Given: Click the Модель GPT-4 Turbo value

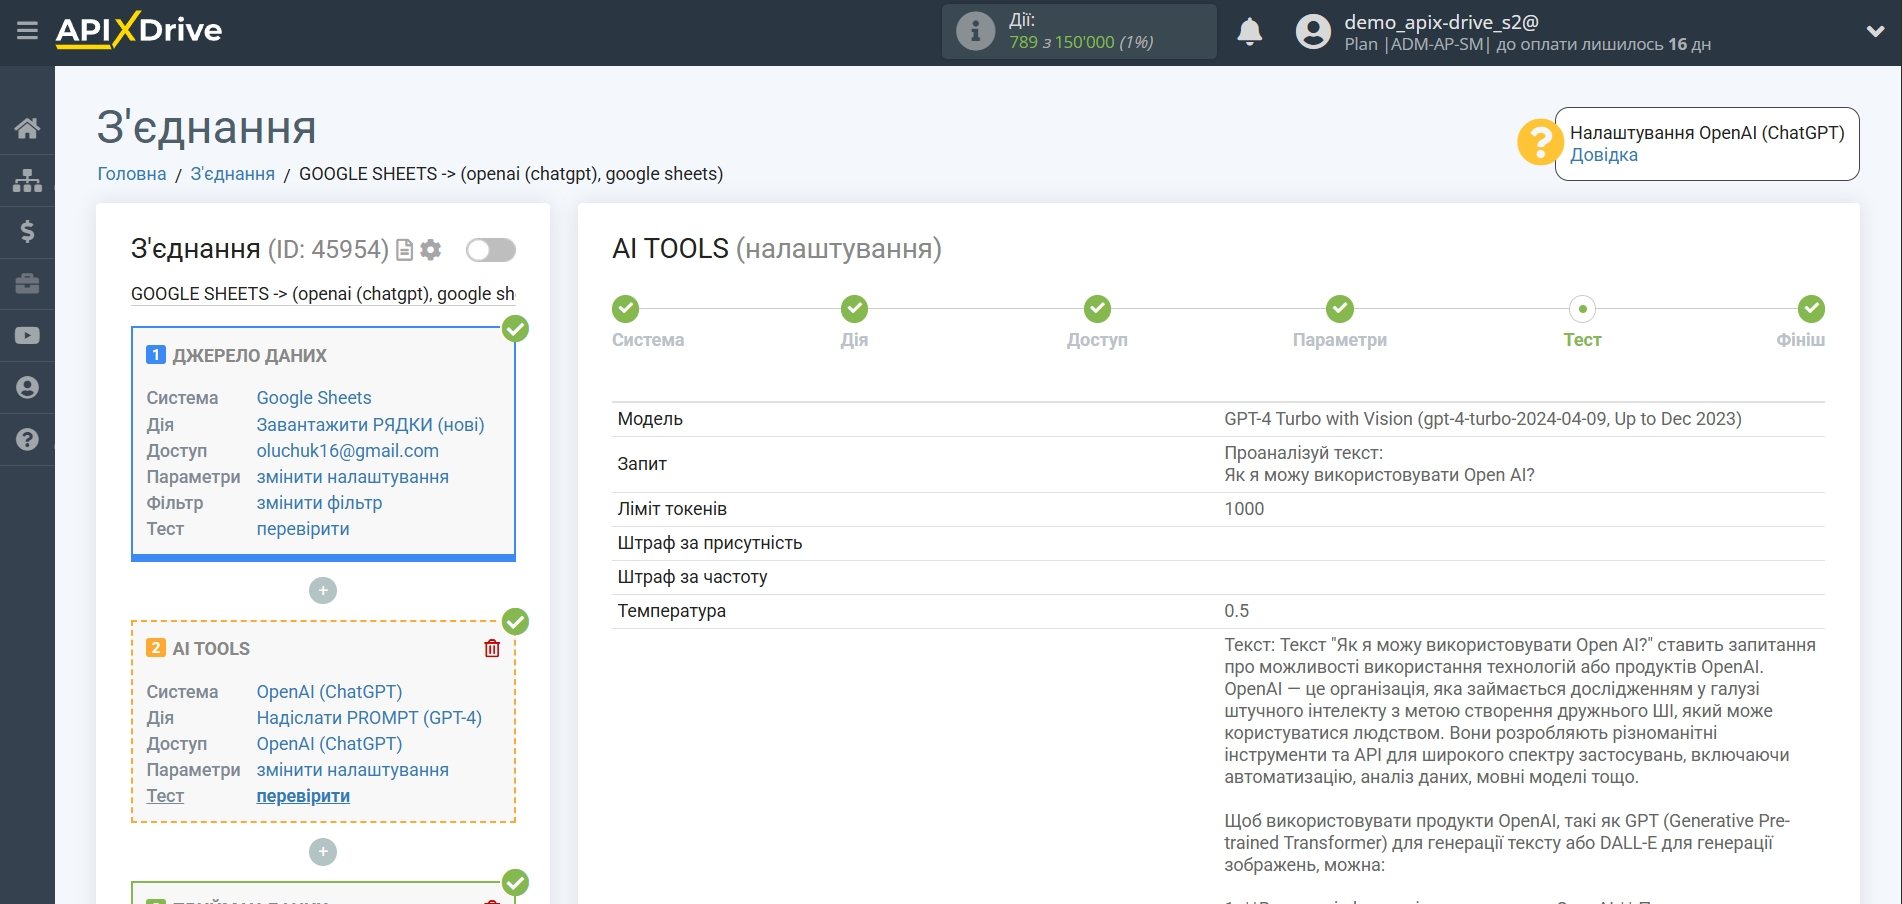Looking at the screenshot, I should pyautogui.click(x=1483, y=419).
